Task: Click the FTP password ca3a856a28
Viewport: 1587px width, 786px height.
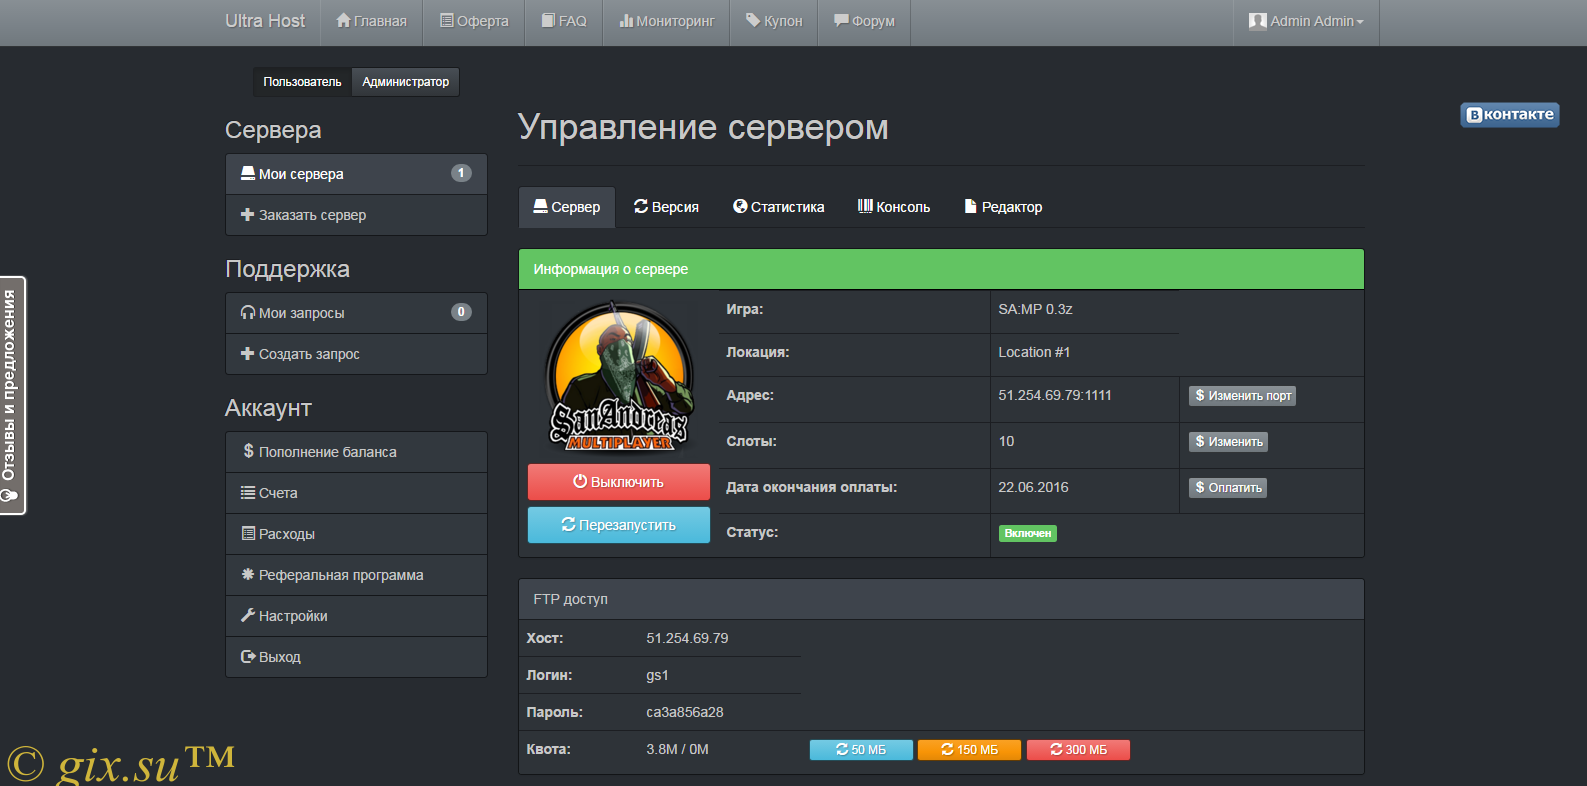Action: tap(685, 712)
